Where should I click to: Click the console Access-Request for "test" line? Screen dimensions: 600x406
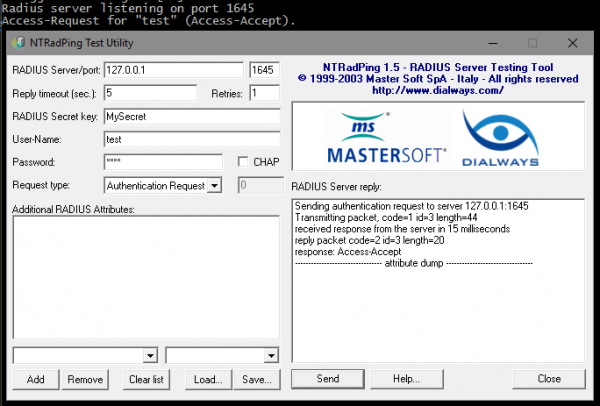[148, 21]
